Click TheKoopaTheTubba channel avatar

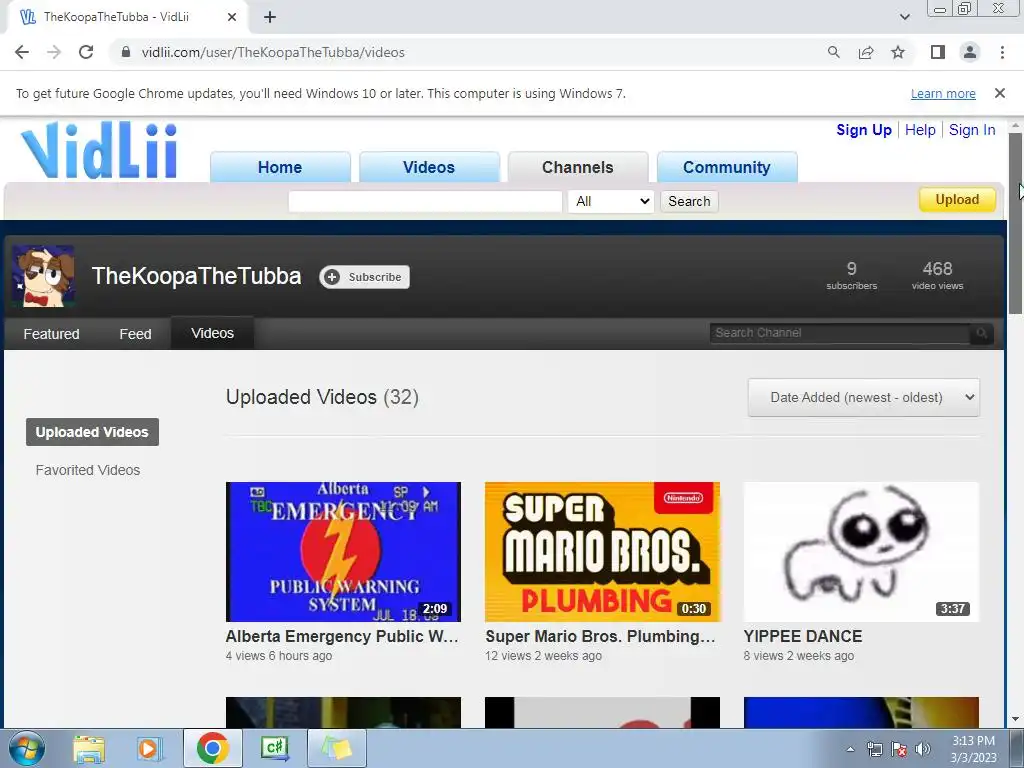pos(44,276)
